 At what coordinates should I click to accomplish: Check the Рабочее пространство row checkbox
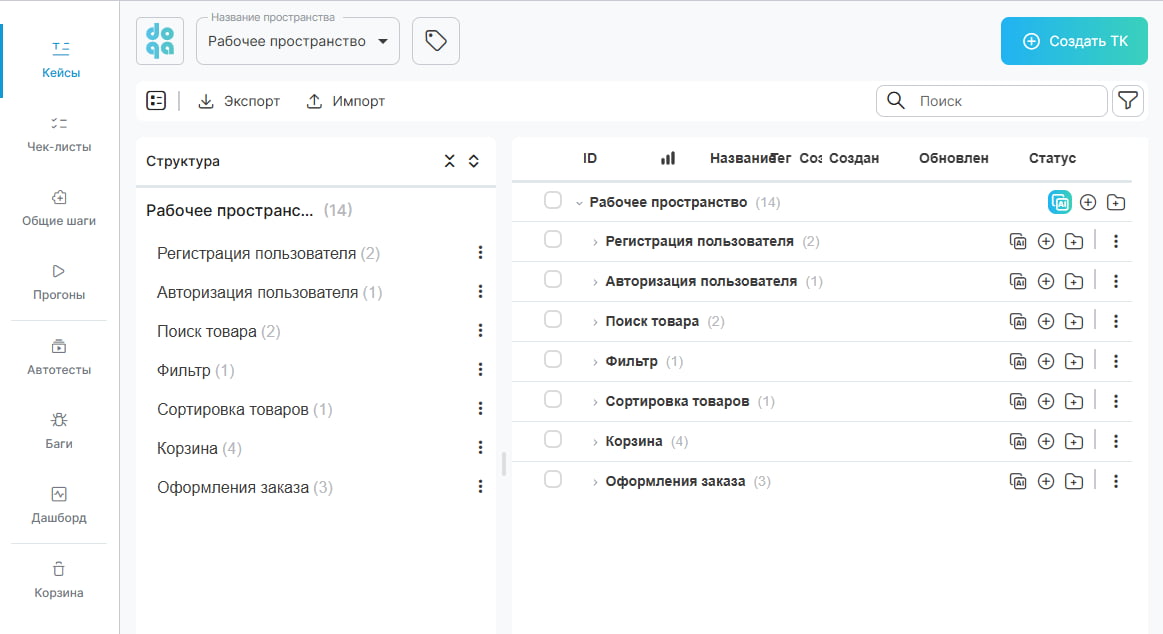click(x=553, y=200)
